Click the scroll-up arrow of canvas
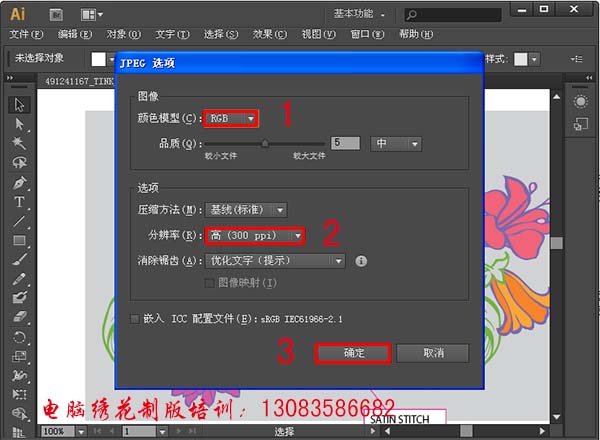The image size is (600, 440). pyautogui.click(x=557, y=97)
